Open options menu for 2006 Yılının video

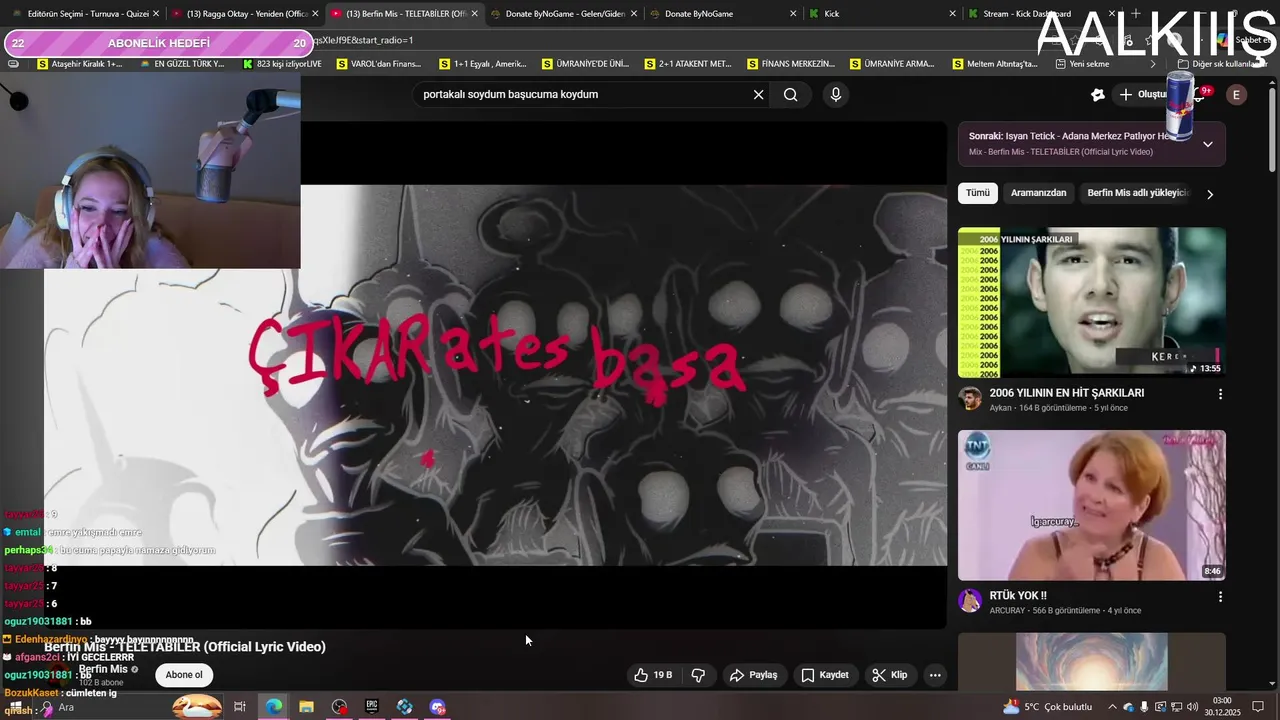(x=1220, y=394)
